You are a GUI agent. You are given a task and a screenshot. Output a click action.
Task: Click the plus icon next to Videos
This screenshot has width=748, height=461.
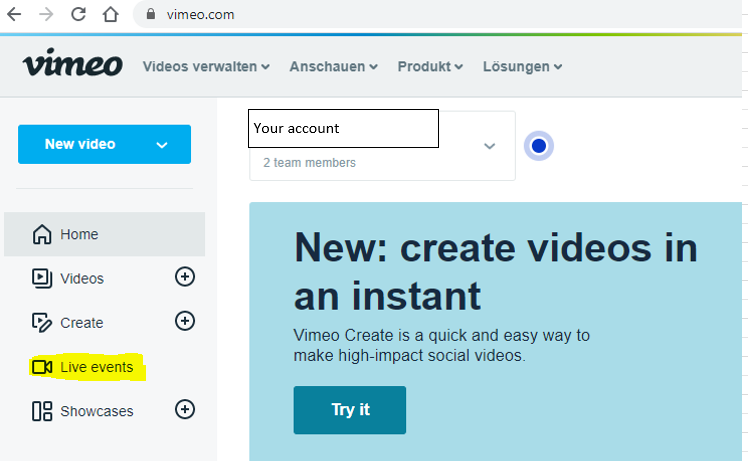pos(185,277)
